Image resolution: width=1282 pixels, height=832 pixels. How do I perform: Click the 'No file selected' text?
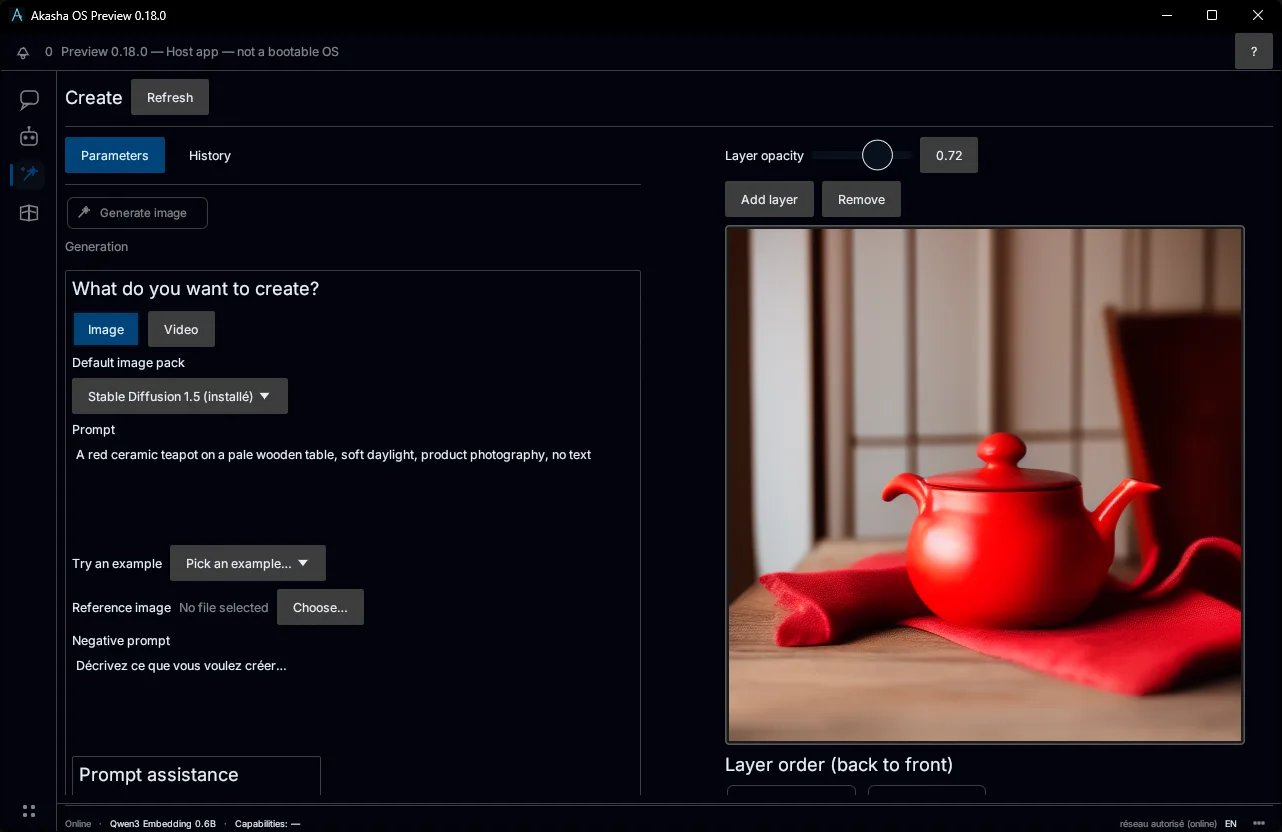pyautogui.click(x=224, y=607)
